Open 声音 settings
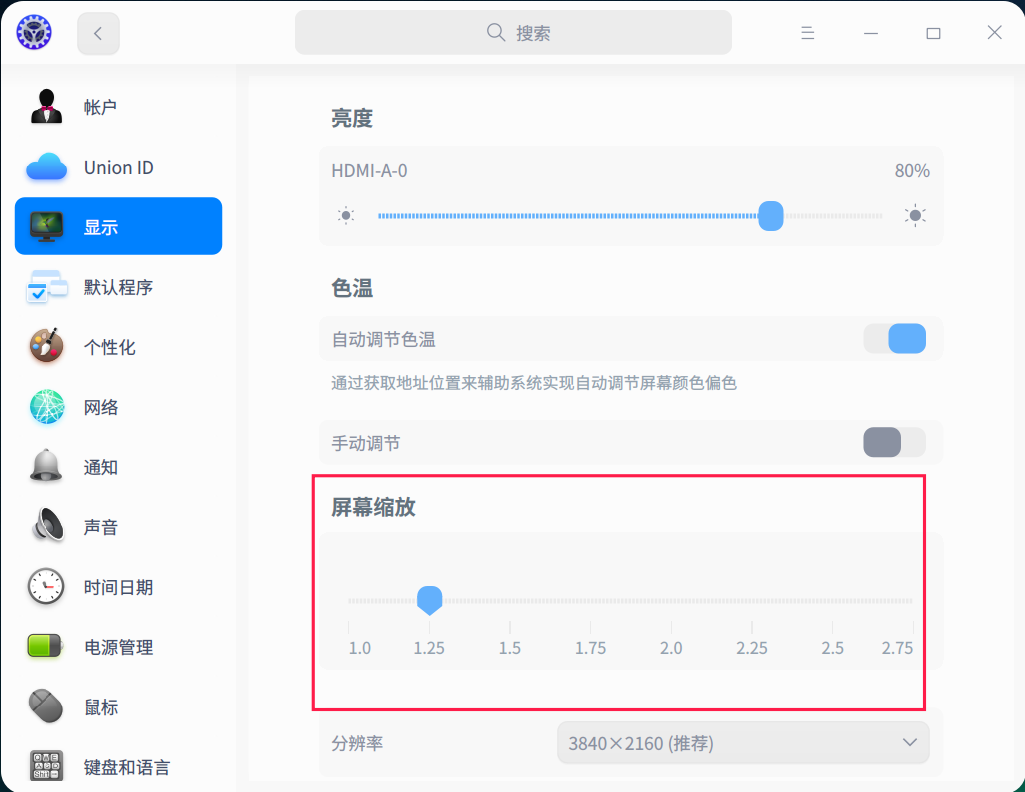Image resolution: width=1025 pixels, height=792 pixels. [118, 527]
